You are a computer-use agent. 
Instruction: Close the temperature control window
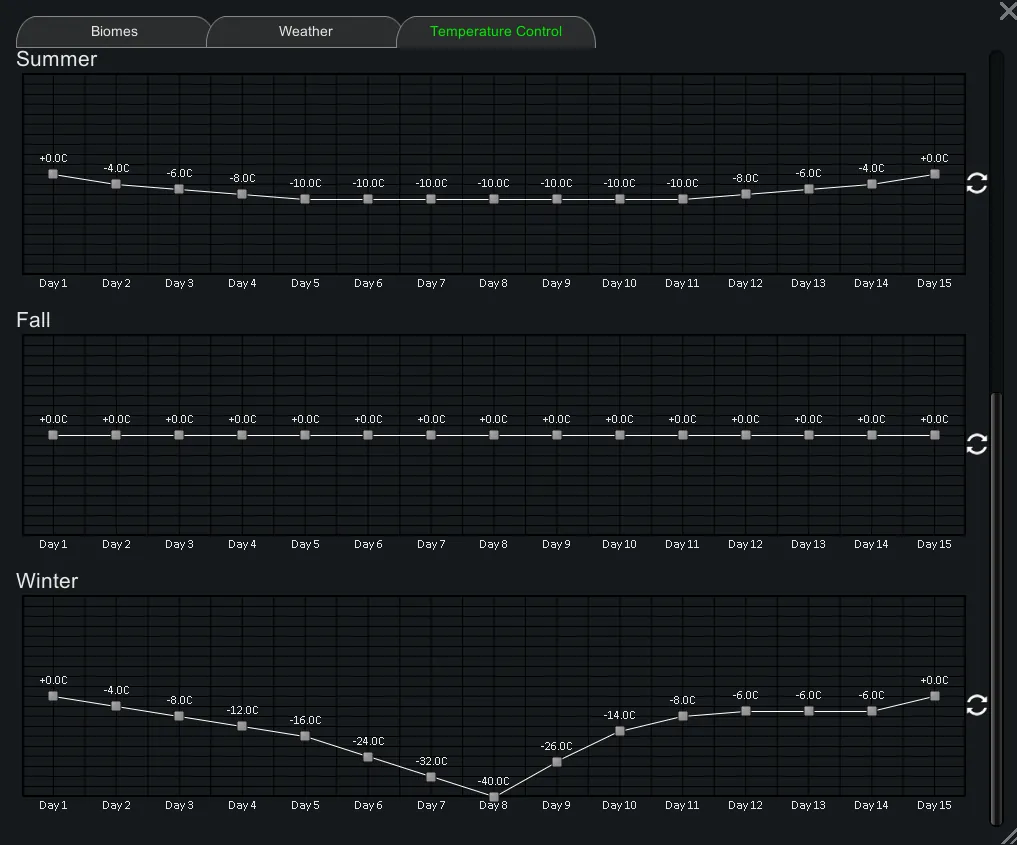pyautogui.click(x=1007, y=11)
